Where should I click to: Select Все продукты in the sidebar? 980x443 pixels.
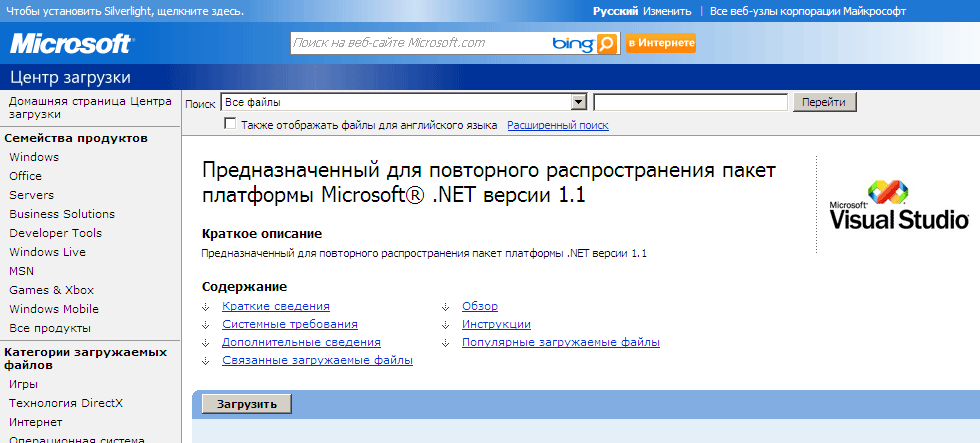click(50, 328)
